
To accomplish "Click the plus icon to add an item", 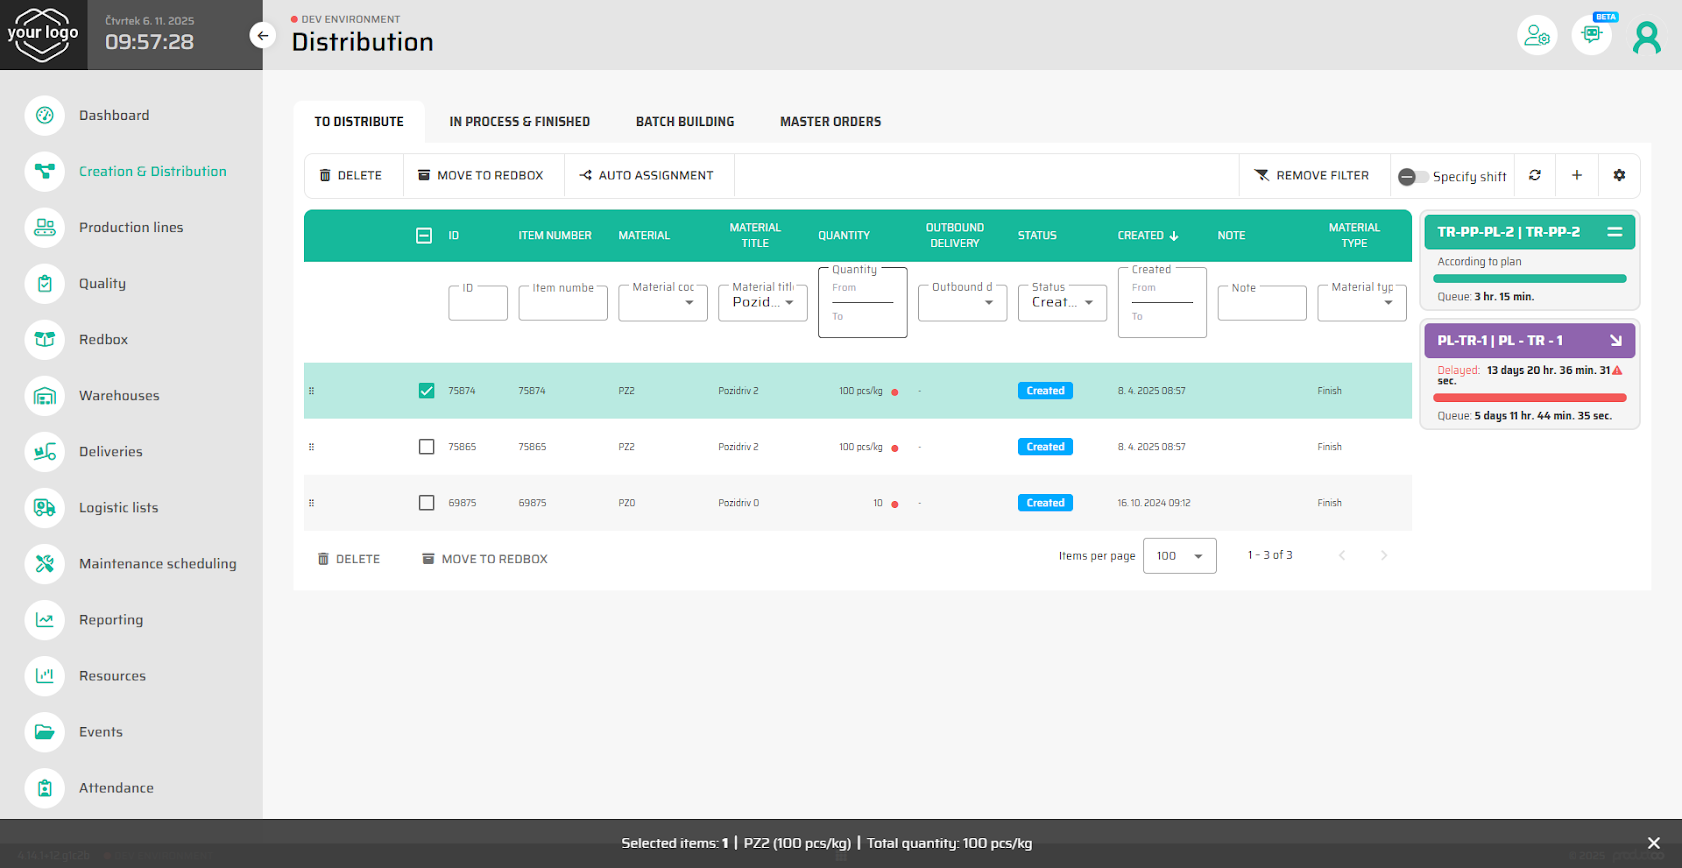I will (x=1577, y=175).
